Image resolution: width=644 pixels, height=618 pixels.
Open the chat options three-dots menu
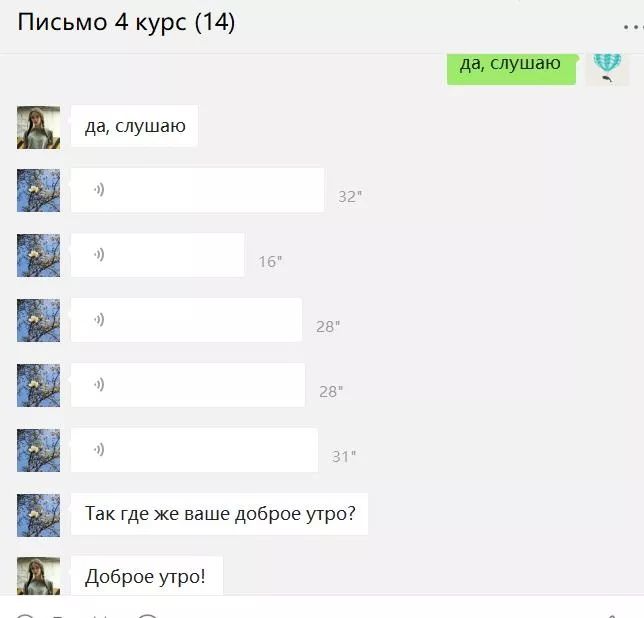[633, 27]
